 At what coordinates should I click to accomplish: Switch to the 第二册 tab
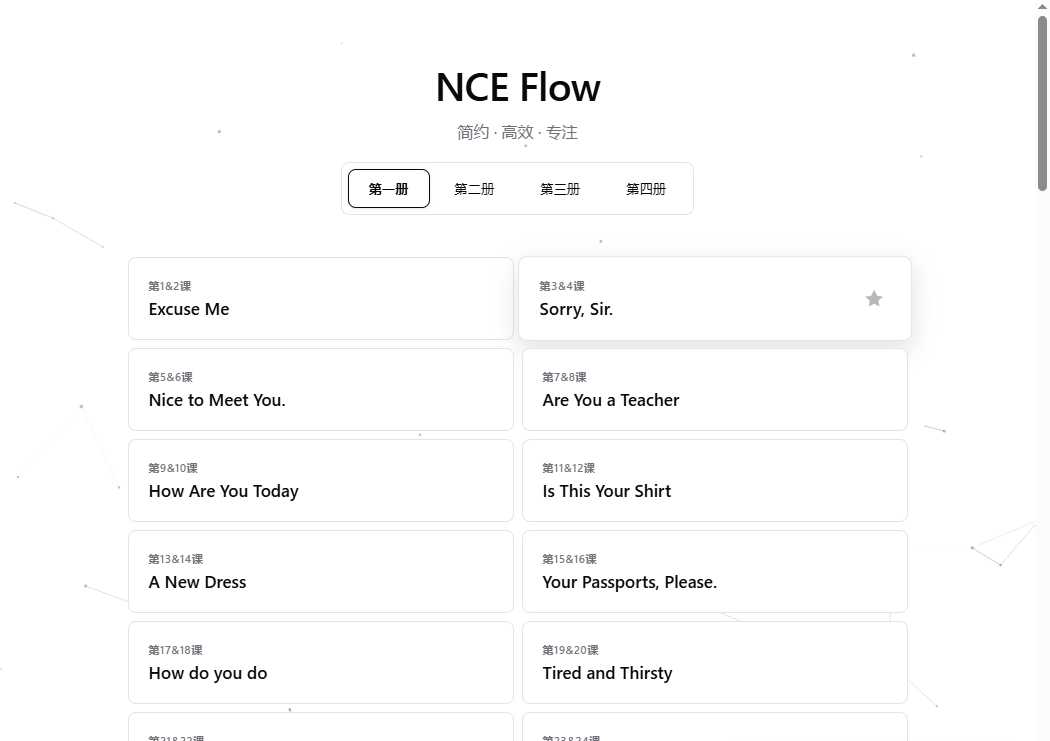[x=474, y=188]
